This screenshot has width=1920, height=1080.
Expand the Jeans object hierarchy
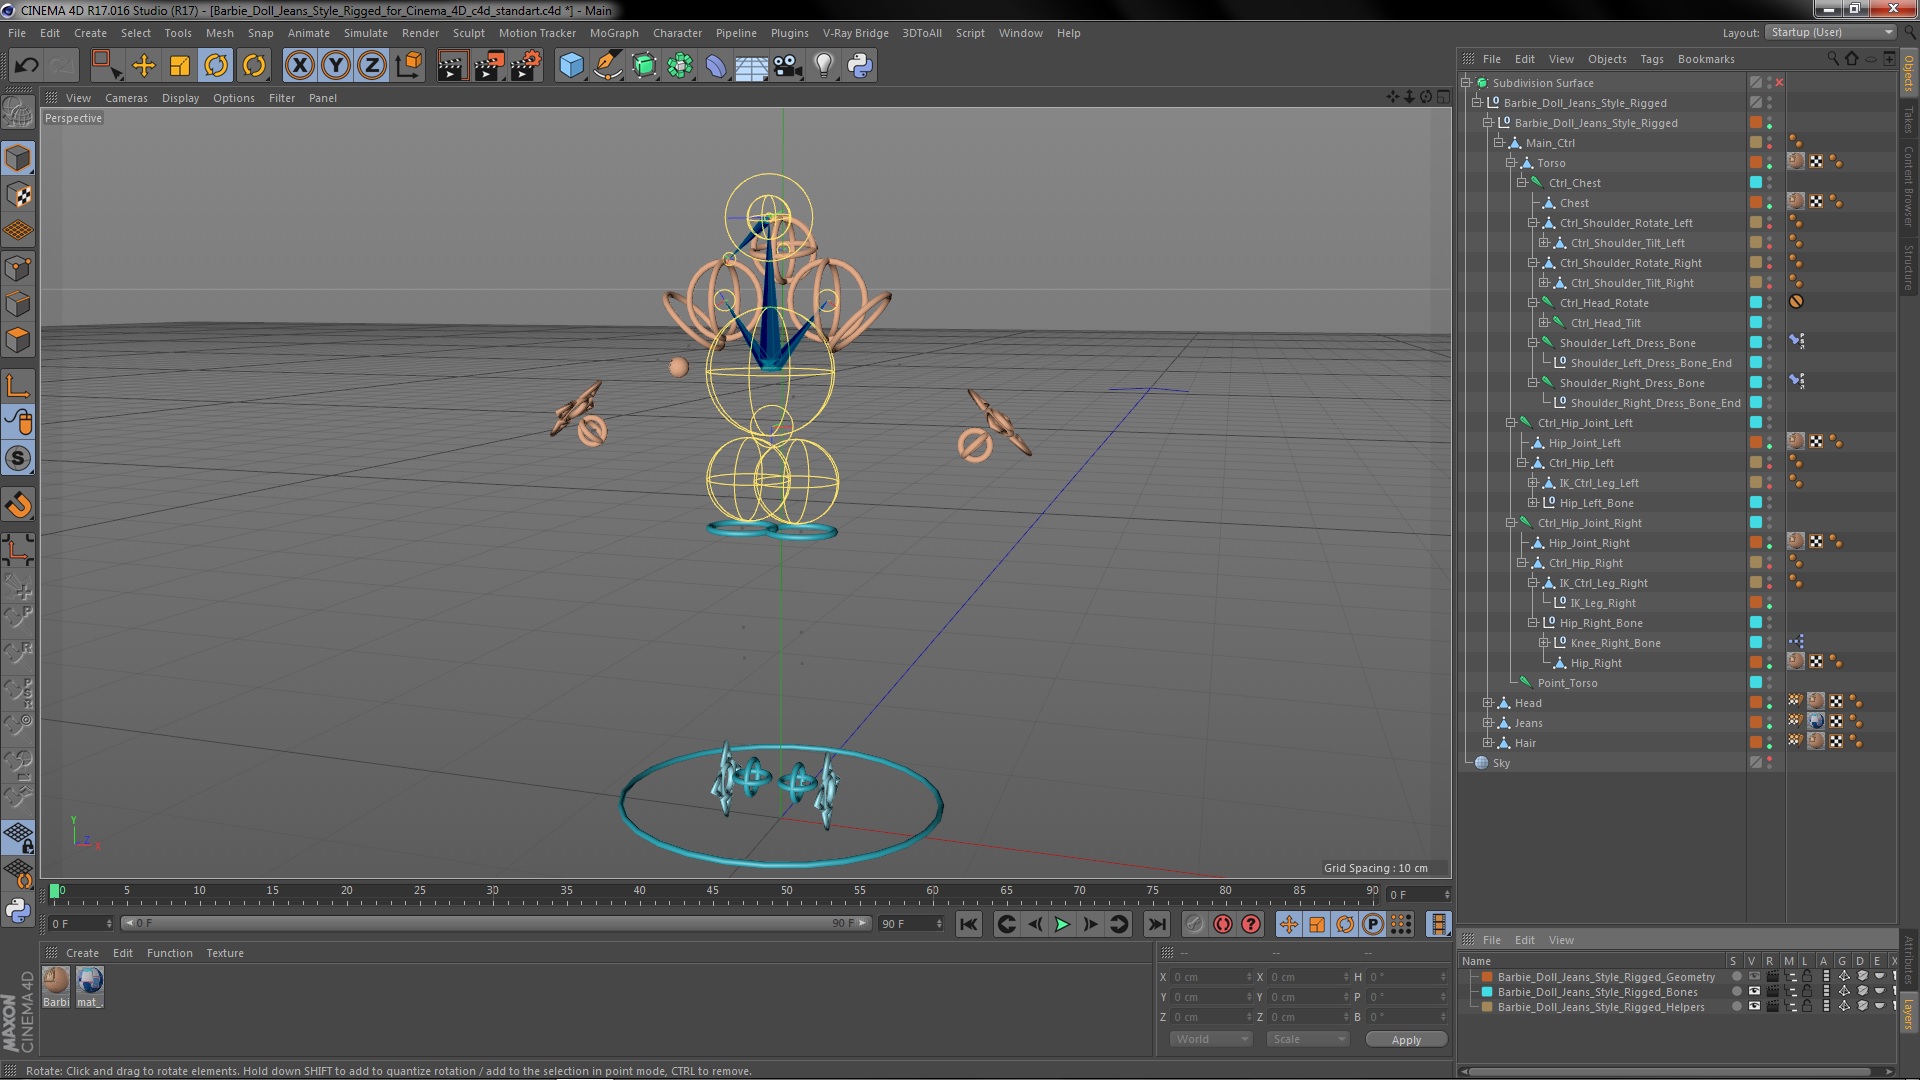1488,723
